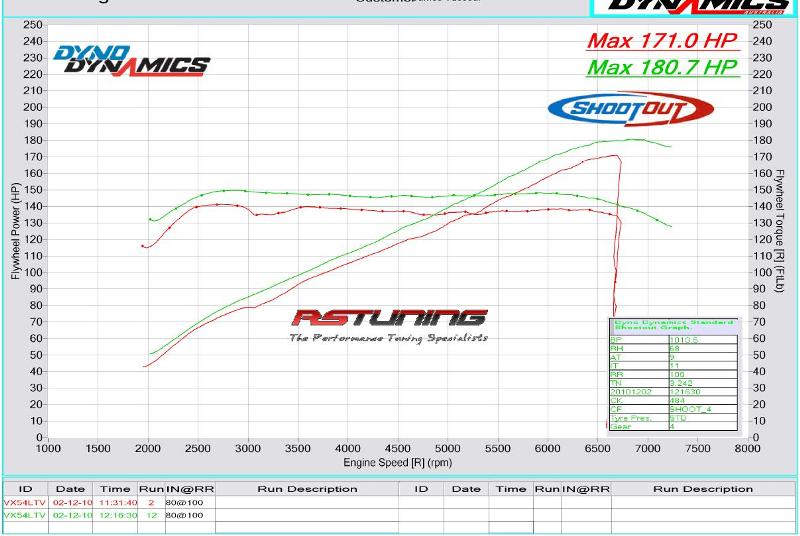Click the 12:16:30 time cell
This screenshot has width=800, height=536.
[x=117, y=515]
